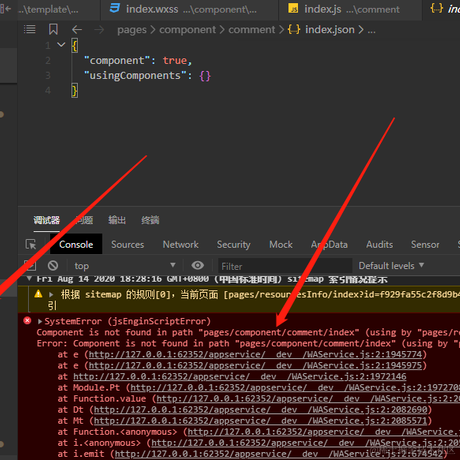
Task: Expand the sitemap warning message
Action: tap(51, 294)
